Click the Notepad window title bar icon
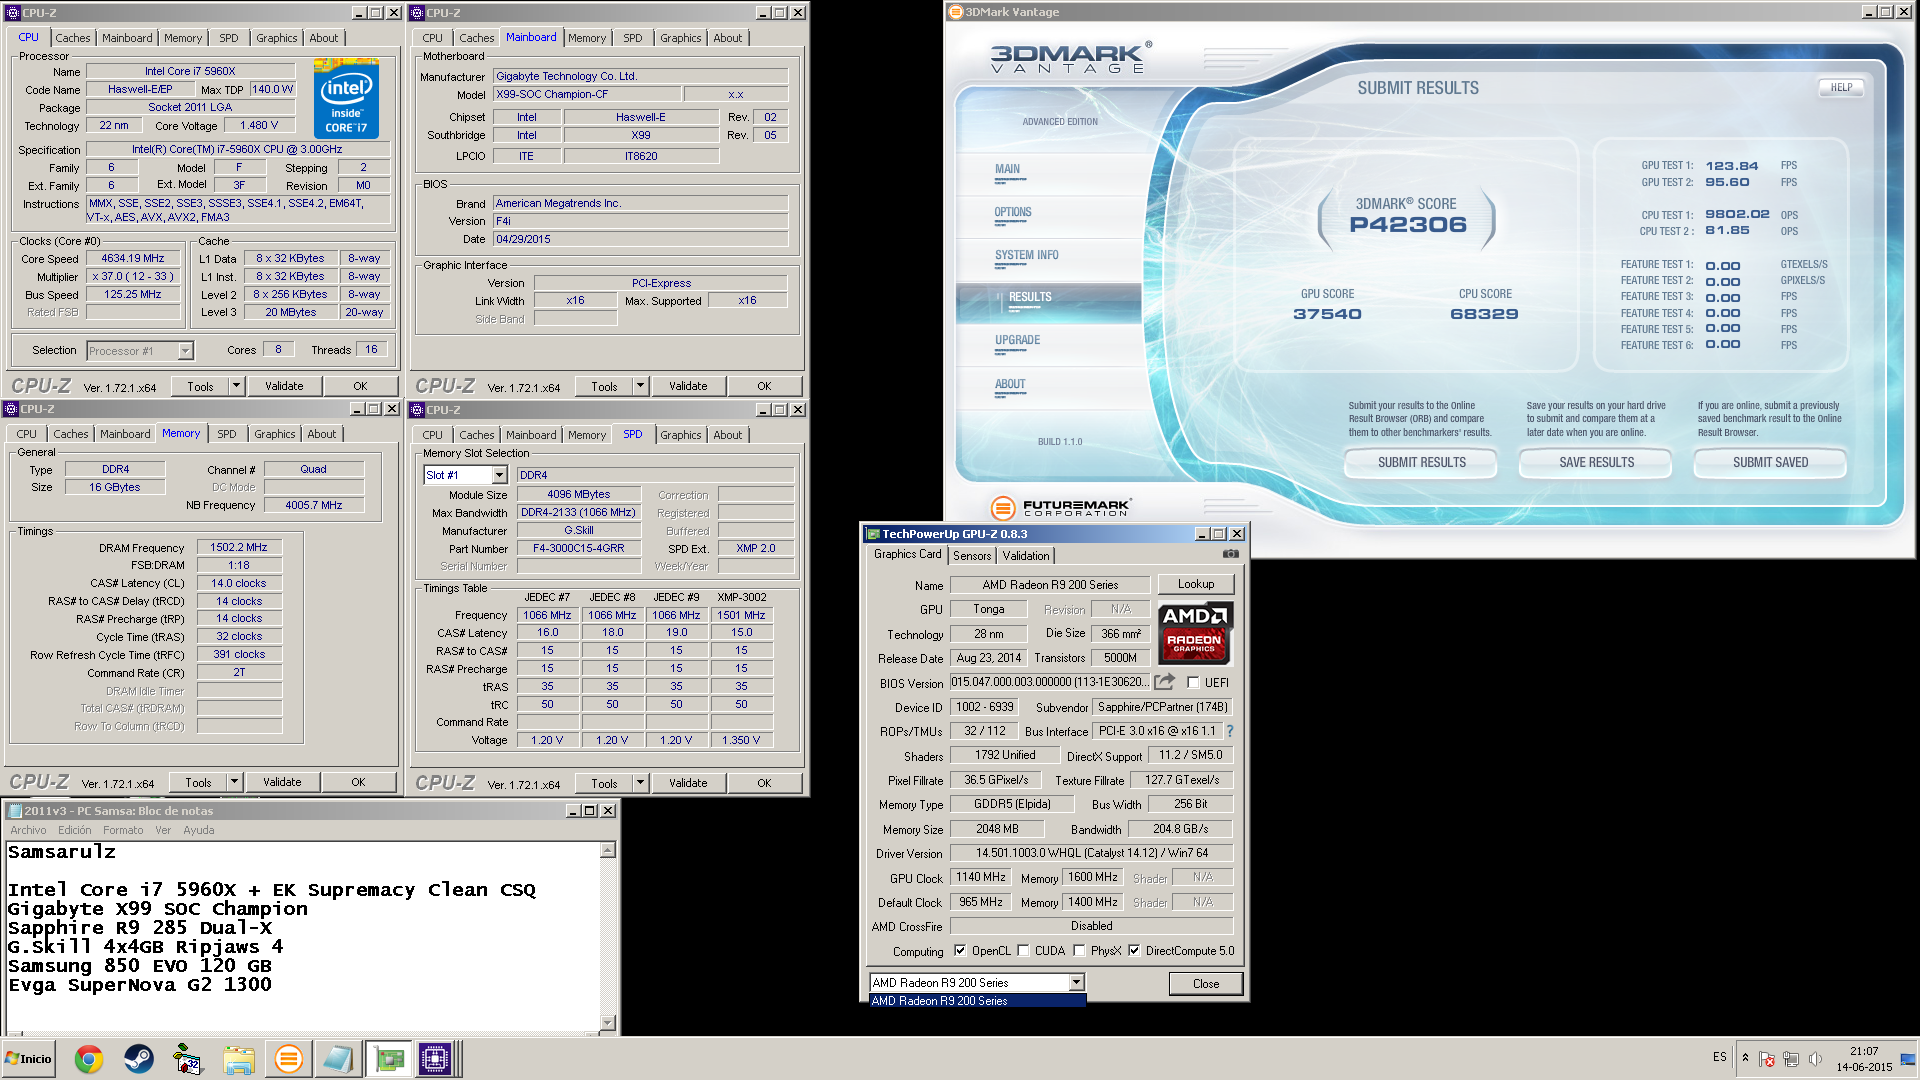The image size is (1920, 1080). (x=15, y=811)
